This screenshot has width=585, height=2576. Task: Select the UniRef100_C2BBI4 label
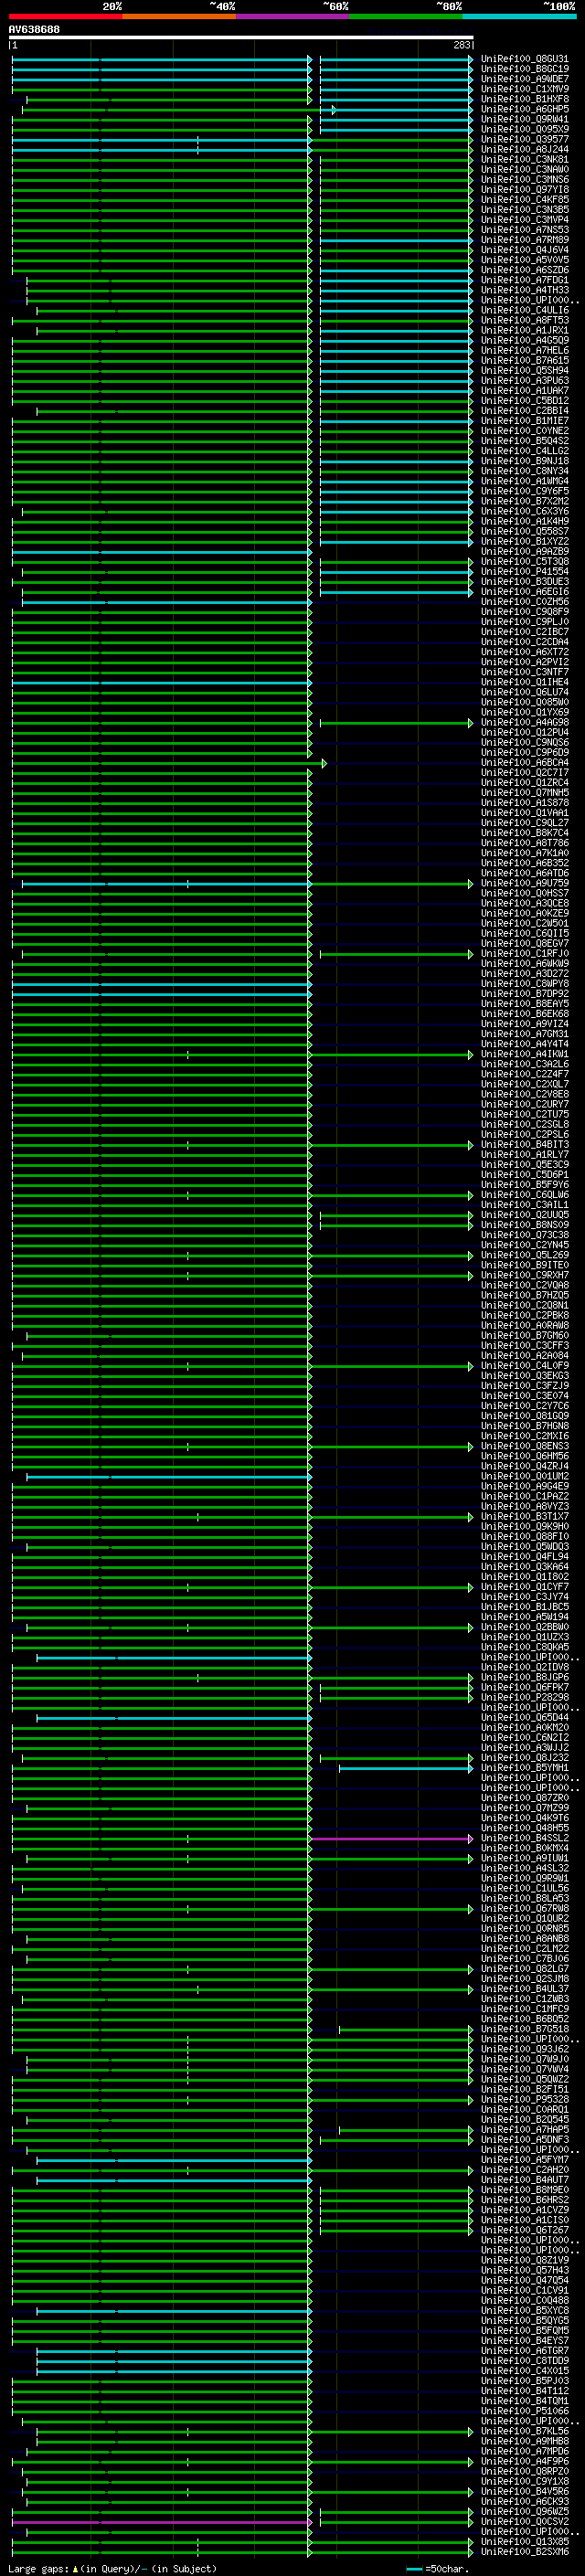click(x=524, y=411)
